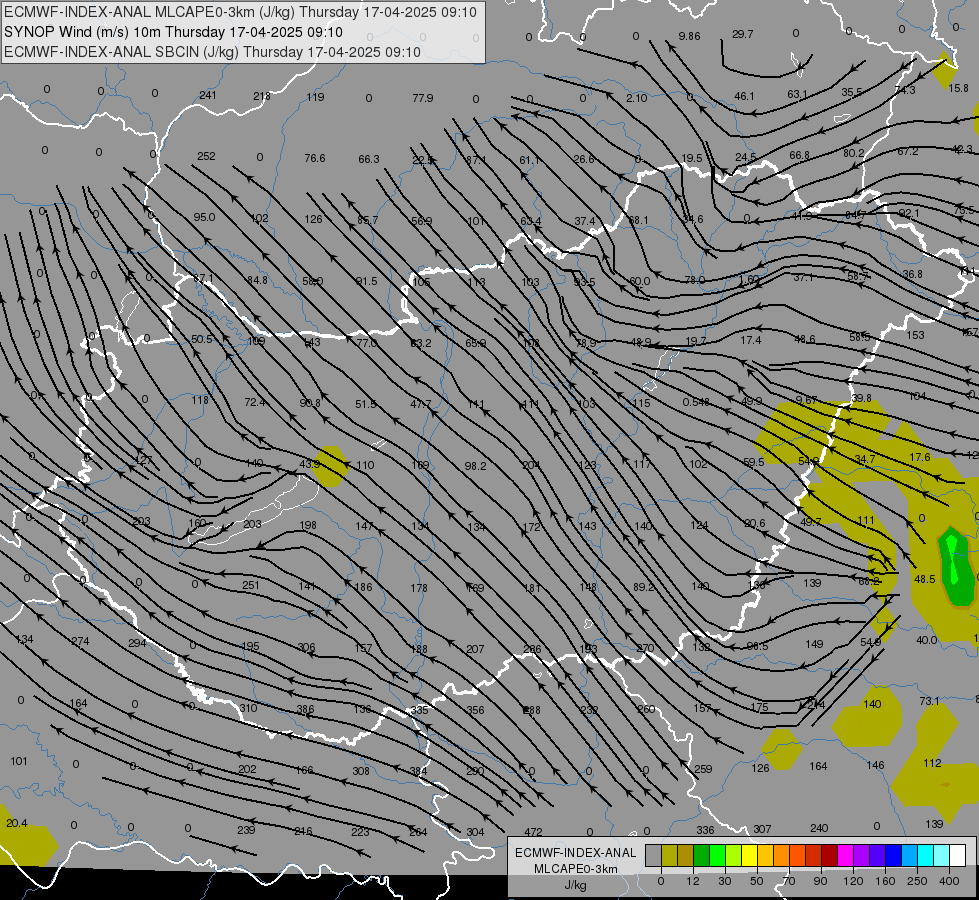The height and width of the screenshot is (900, 979).
Task: Click the value 153
Action: [x=915, y=335]
